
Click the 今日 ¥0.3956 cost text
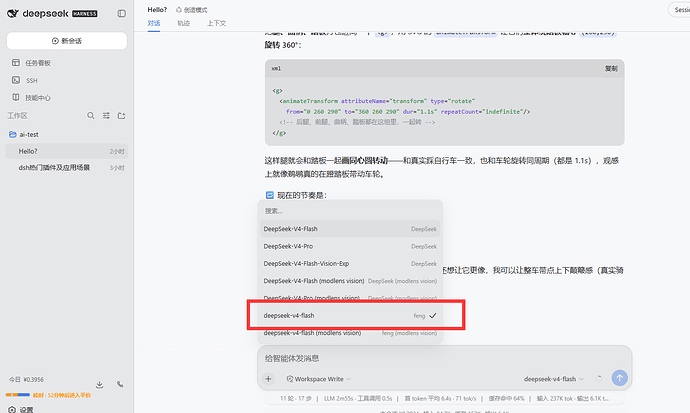[x=26, y=380]
